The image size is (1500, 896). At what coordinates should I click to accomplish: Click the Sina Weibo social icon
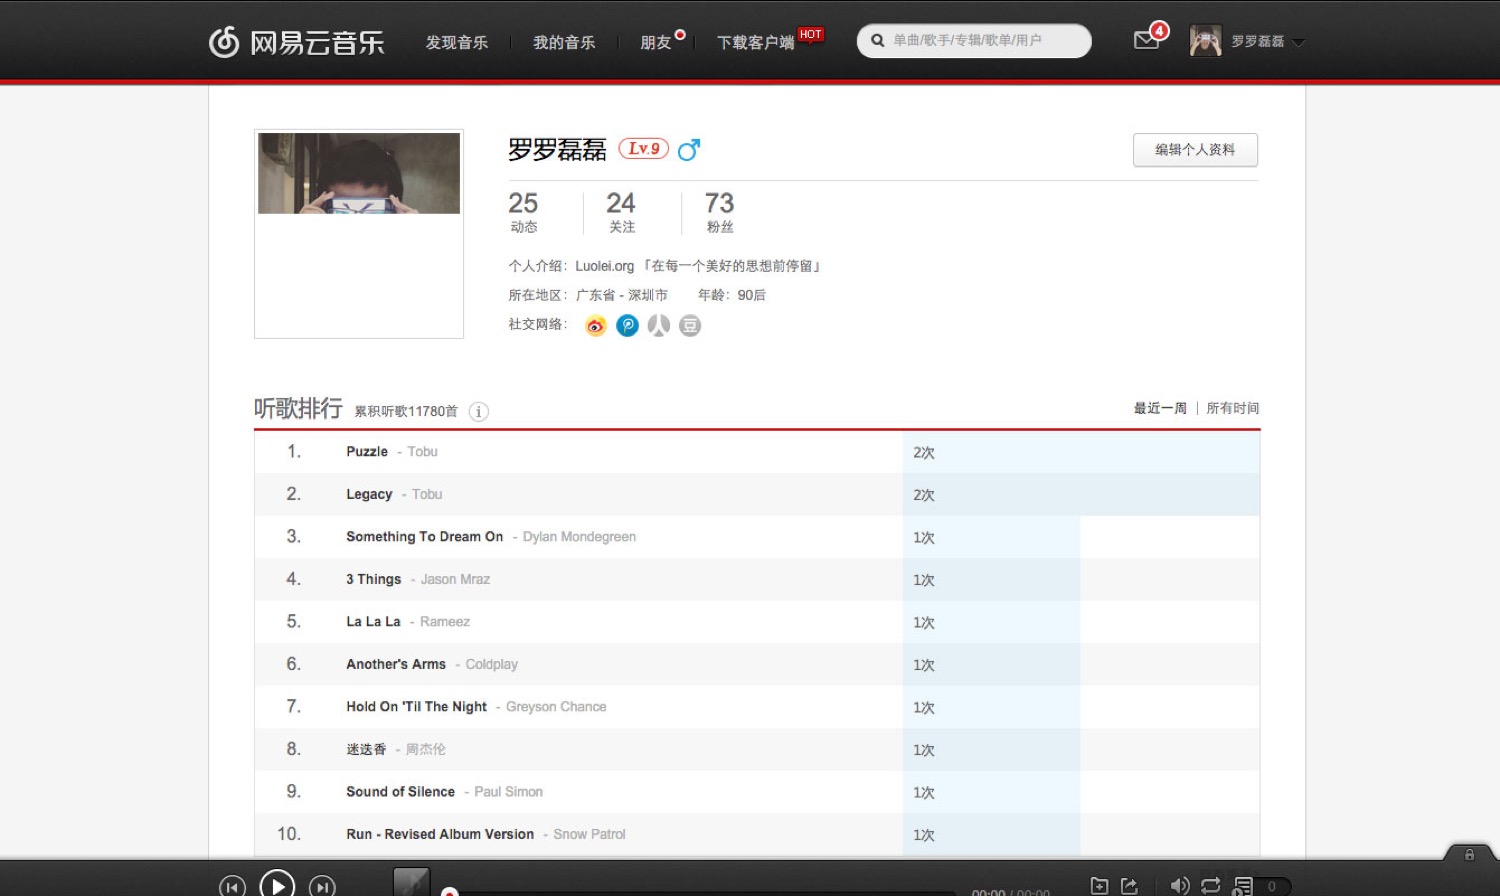tap(596, 326)
